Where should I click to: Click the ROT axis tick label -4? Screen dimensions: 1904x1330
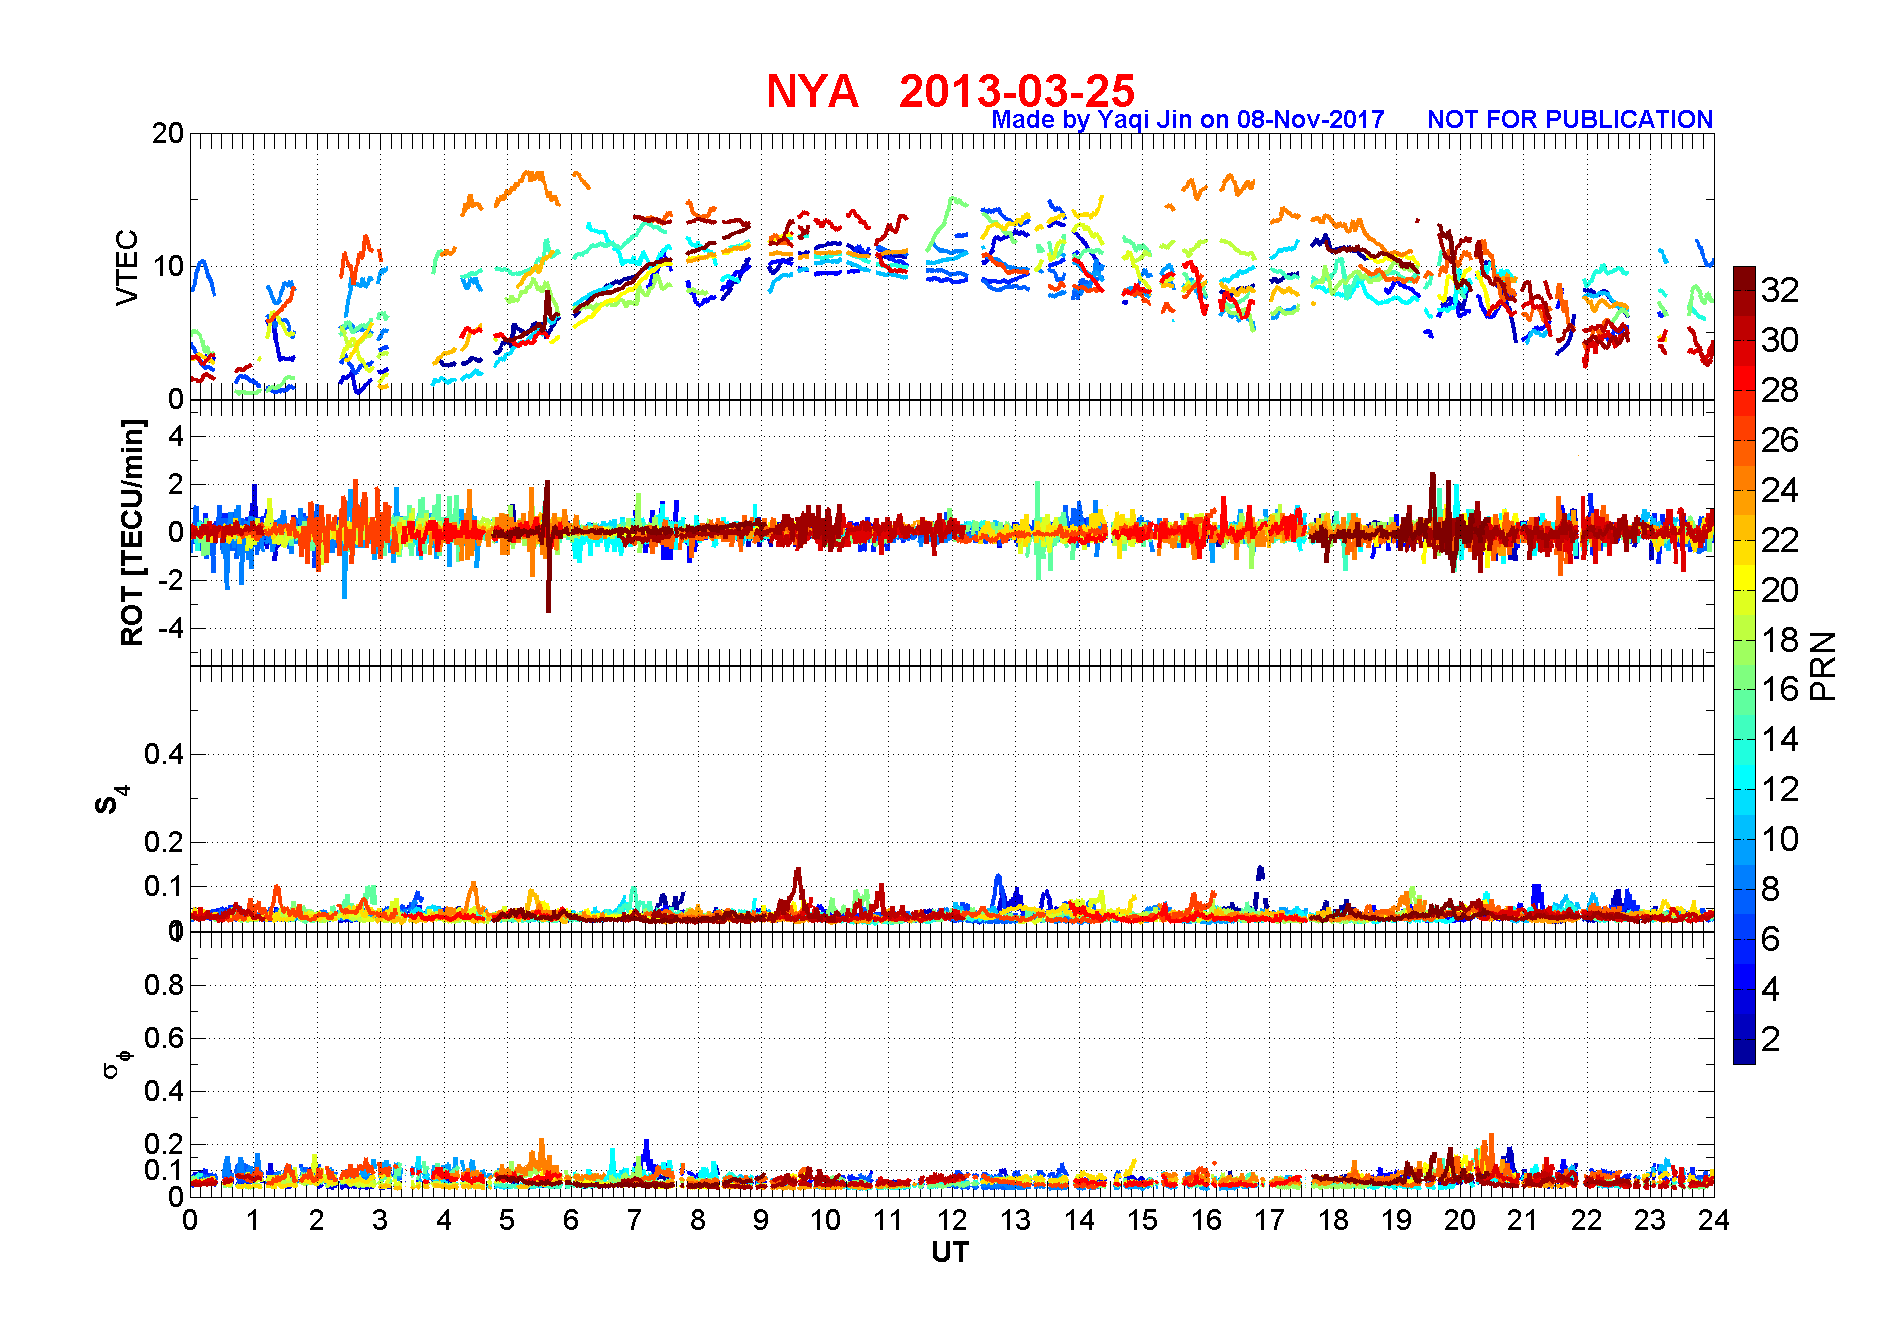pyautogui.click(x=173, y=629)
